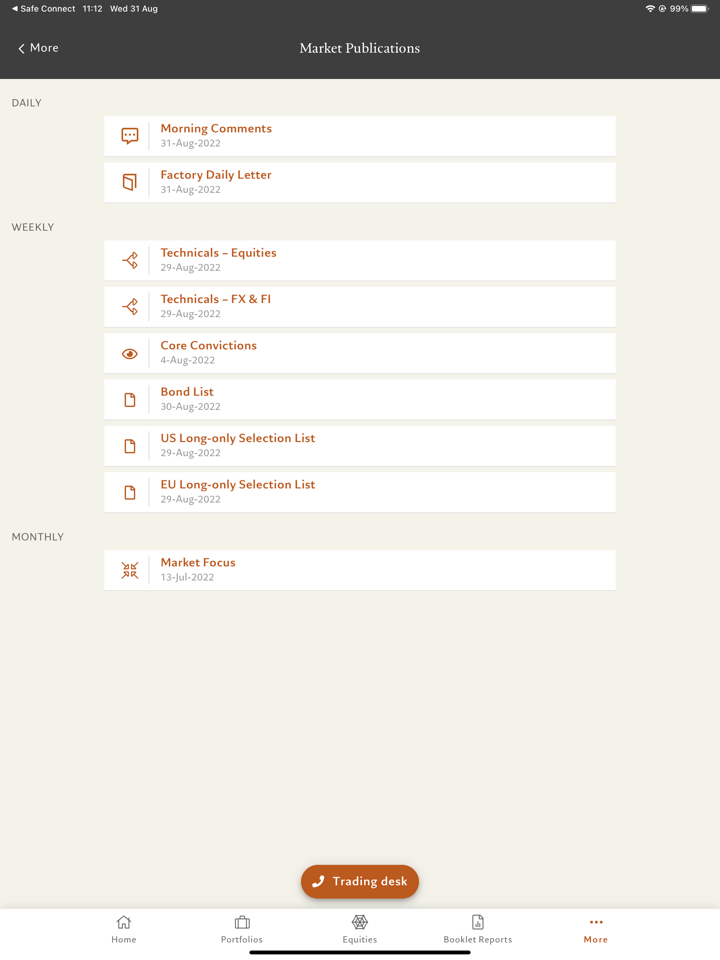Screen dimensions: 720x960
Task: Call the Trading desk
Action: [360, 881]
